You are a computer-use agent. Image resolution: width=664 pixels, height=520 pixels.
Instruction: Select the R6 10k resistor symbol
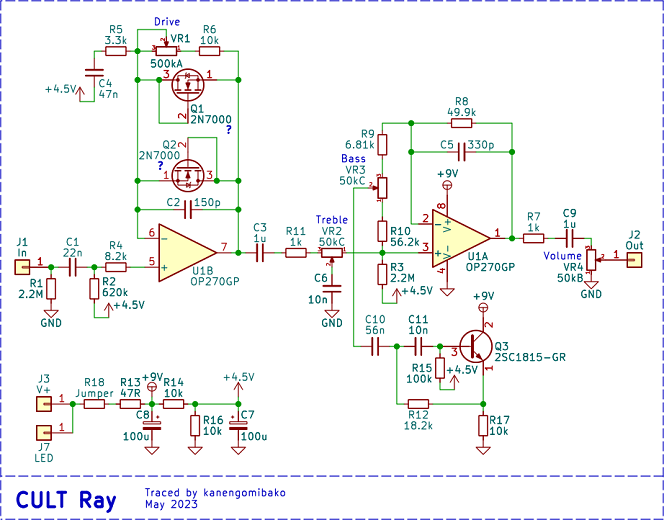(x=210, y=51)
